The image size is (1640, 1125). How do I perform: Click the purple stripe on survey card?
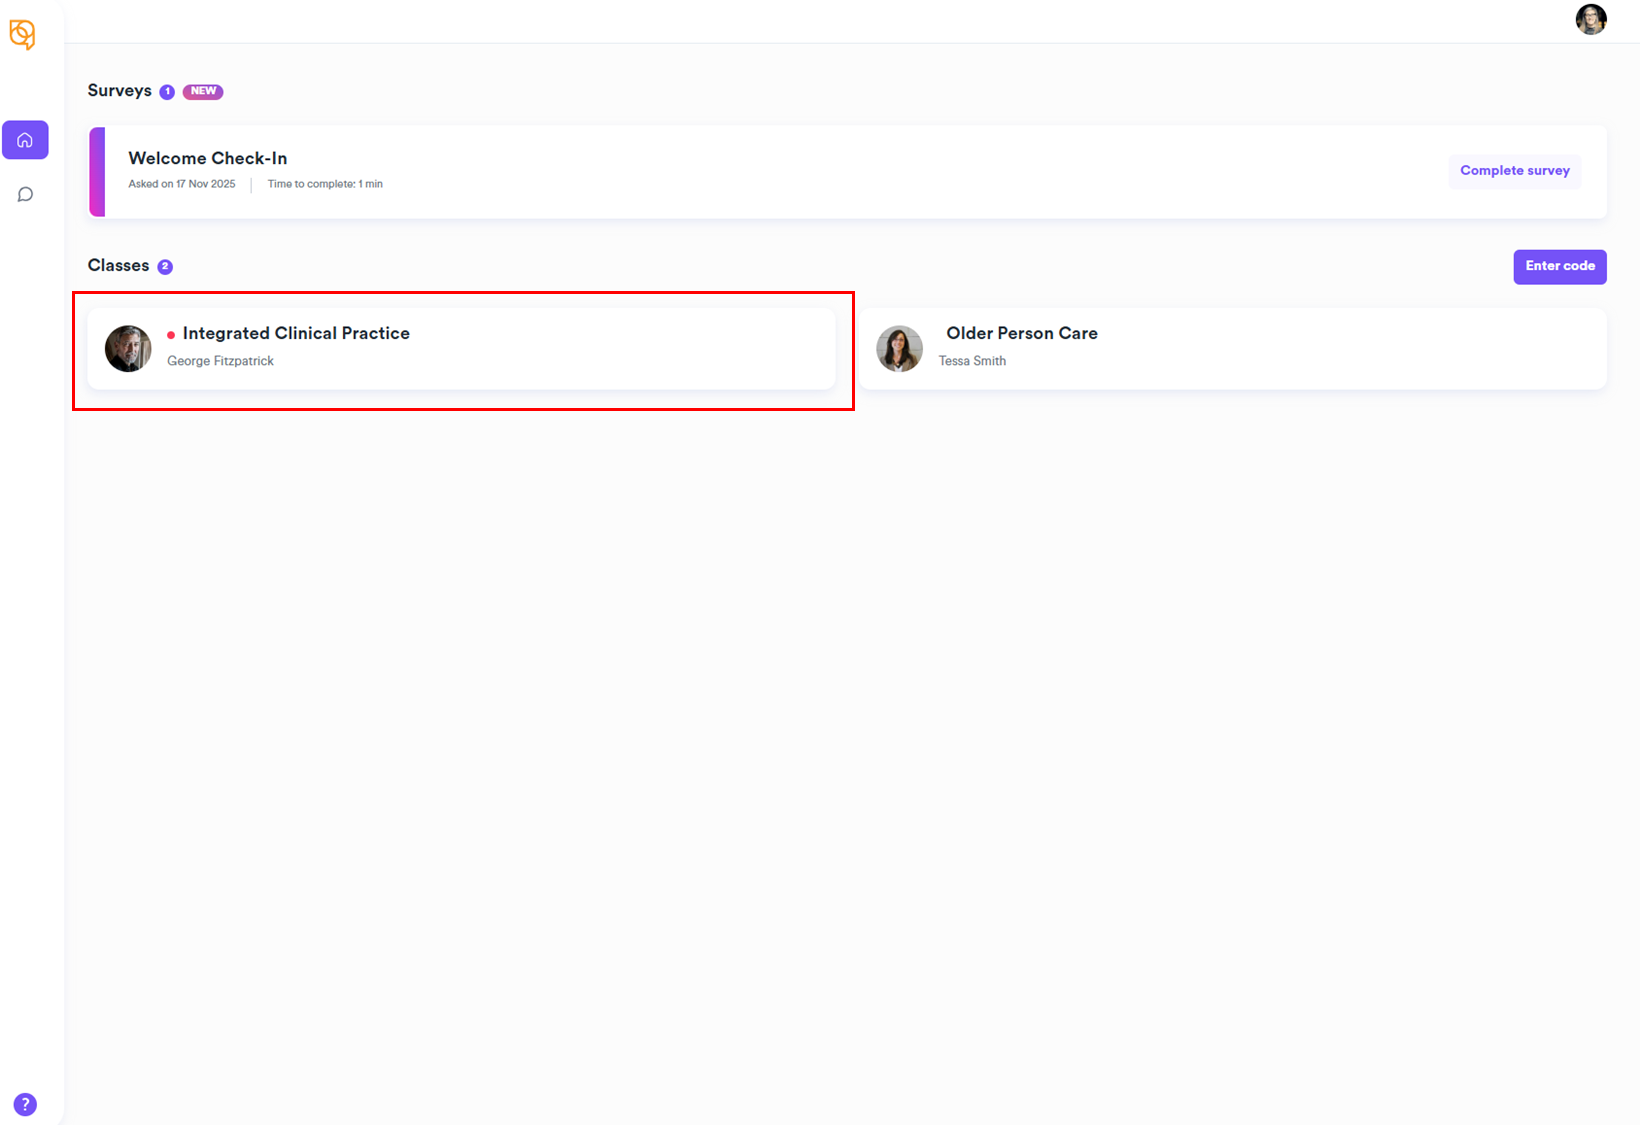[x=97, y=172]
